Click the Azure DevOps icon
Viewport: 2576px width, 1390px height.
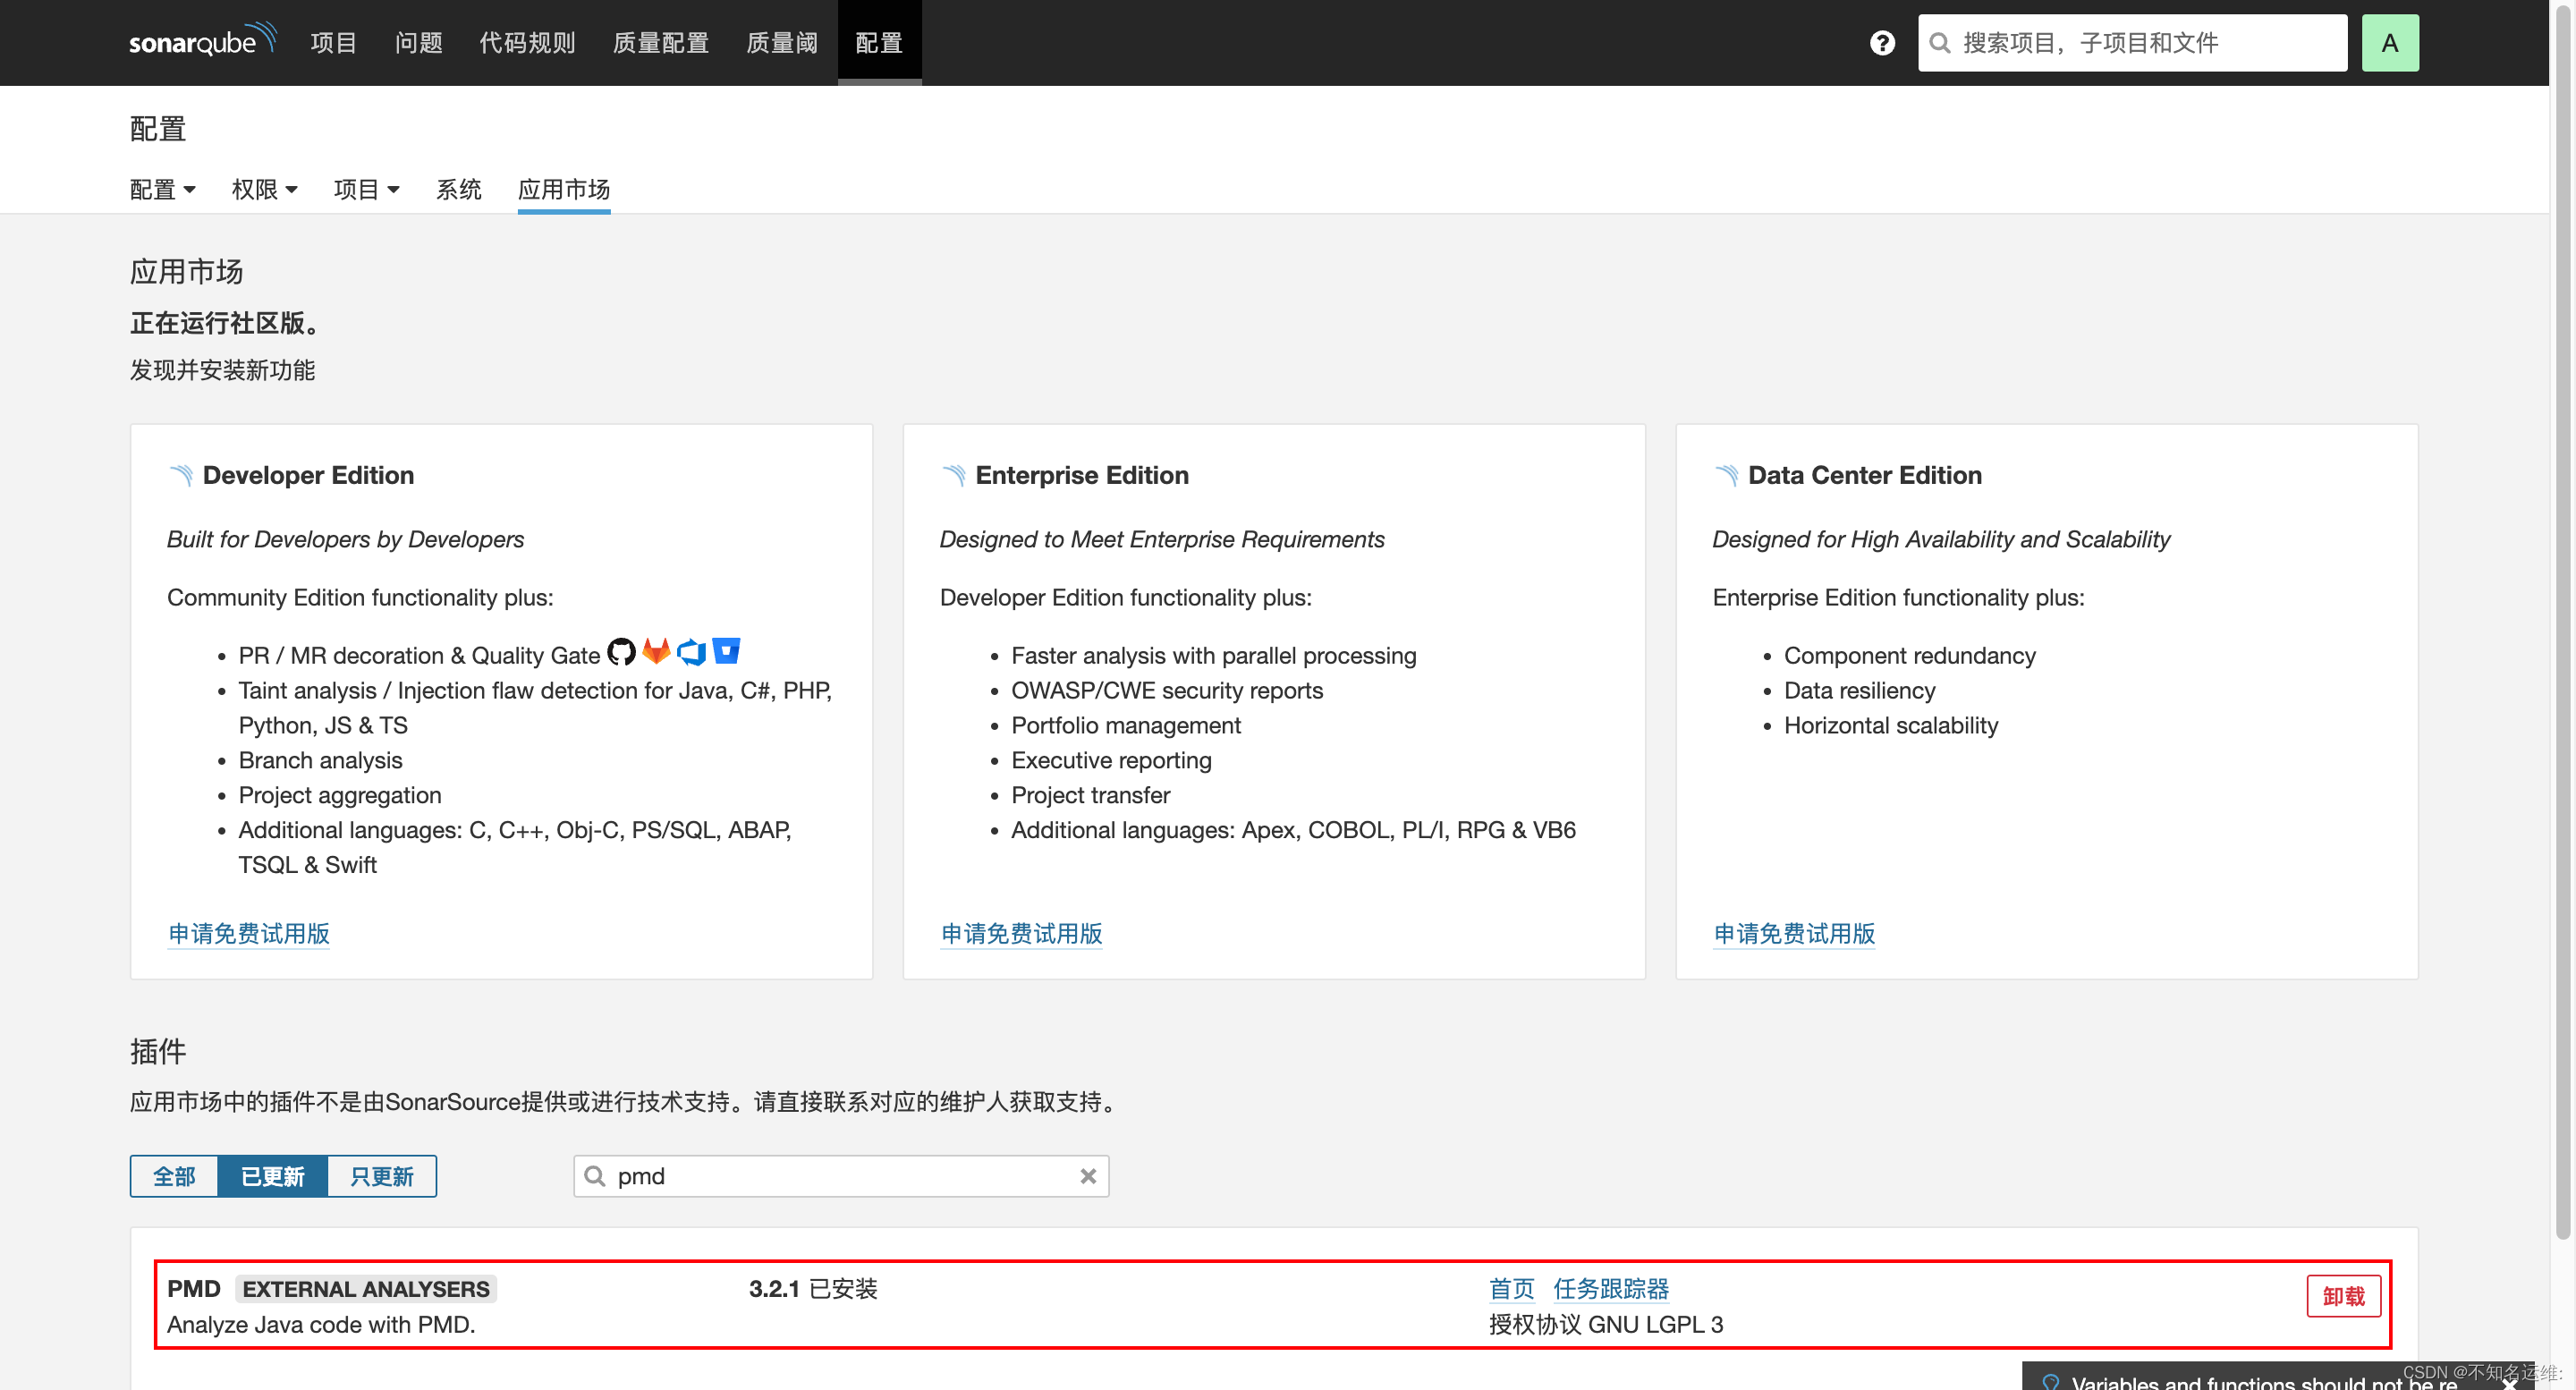point(691,652)
